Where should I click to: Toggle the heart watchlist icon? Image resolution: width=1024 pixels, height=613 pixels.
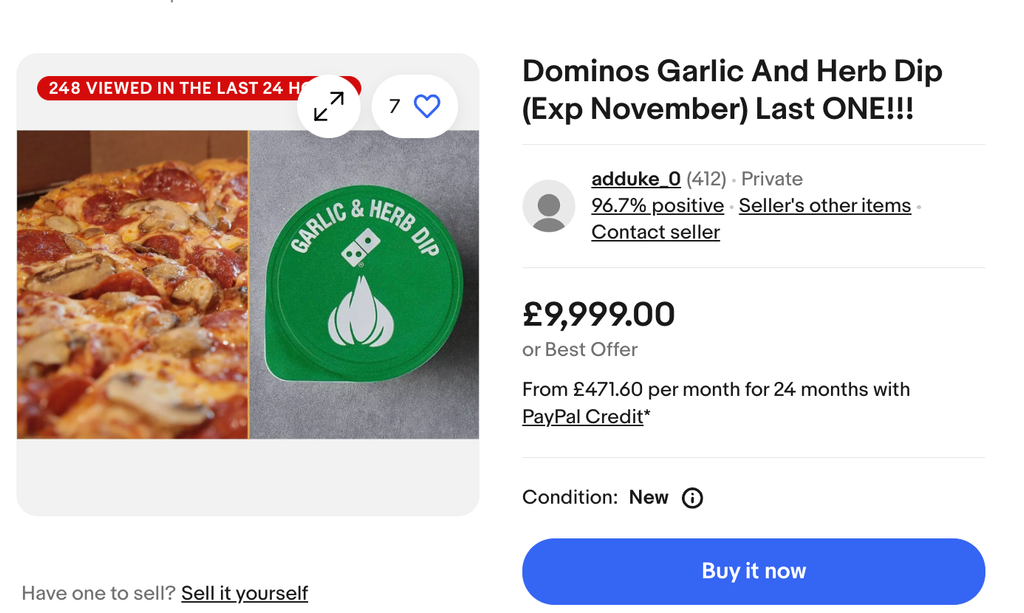tap(427, 106)
